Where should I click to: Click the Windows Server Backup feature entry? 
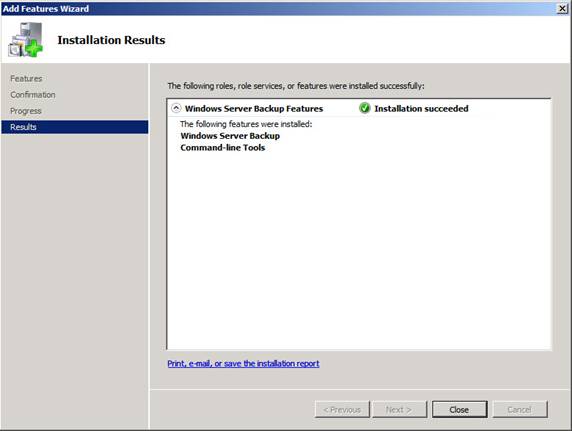coord(230,136)
